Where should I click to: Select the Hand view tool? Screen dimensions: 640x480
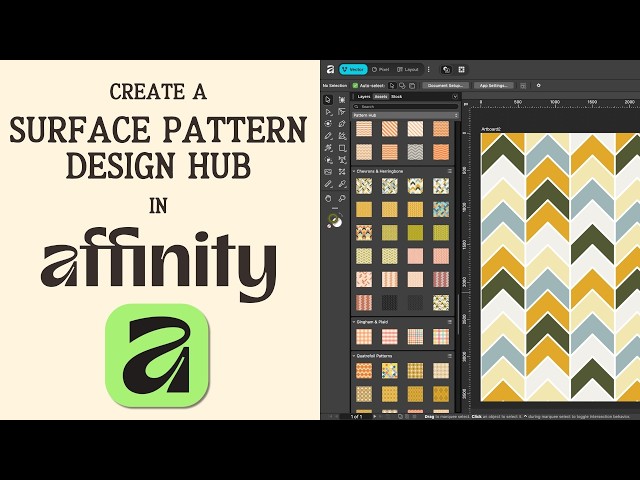click(x=328, y=198)
